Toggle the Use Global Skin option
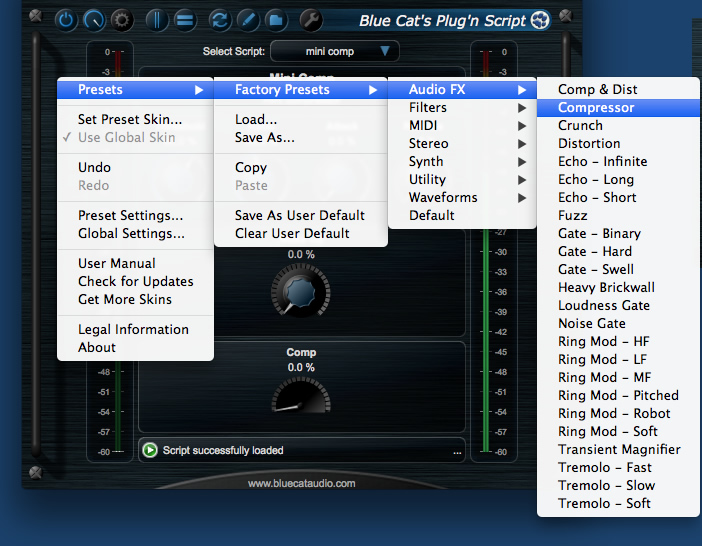 (x=135, y=137)
